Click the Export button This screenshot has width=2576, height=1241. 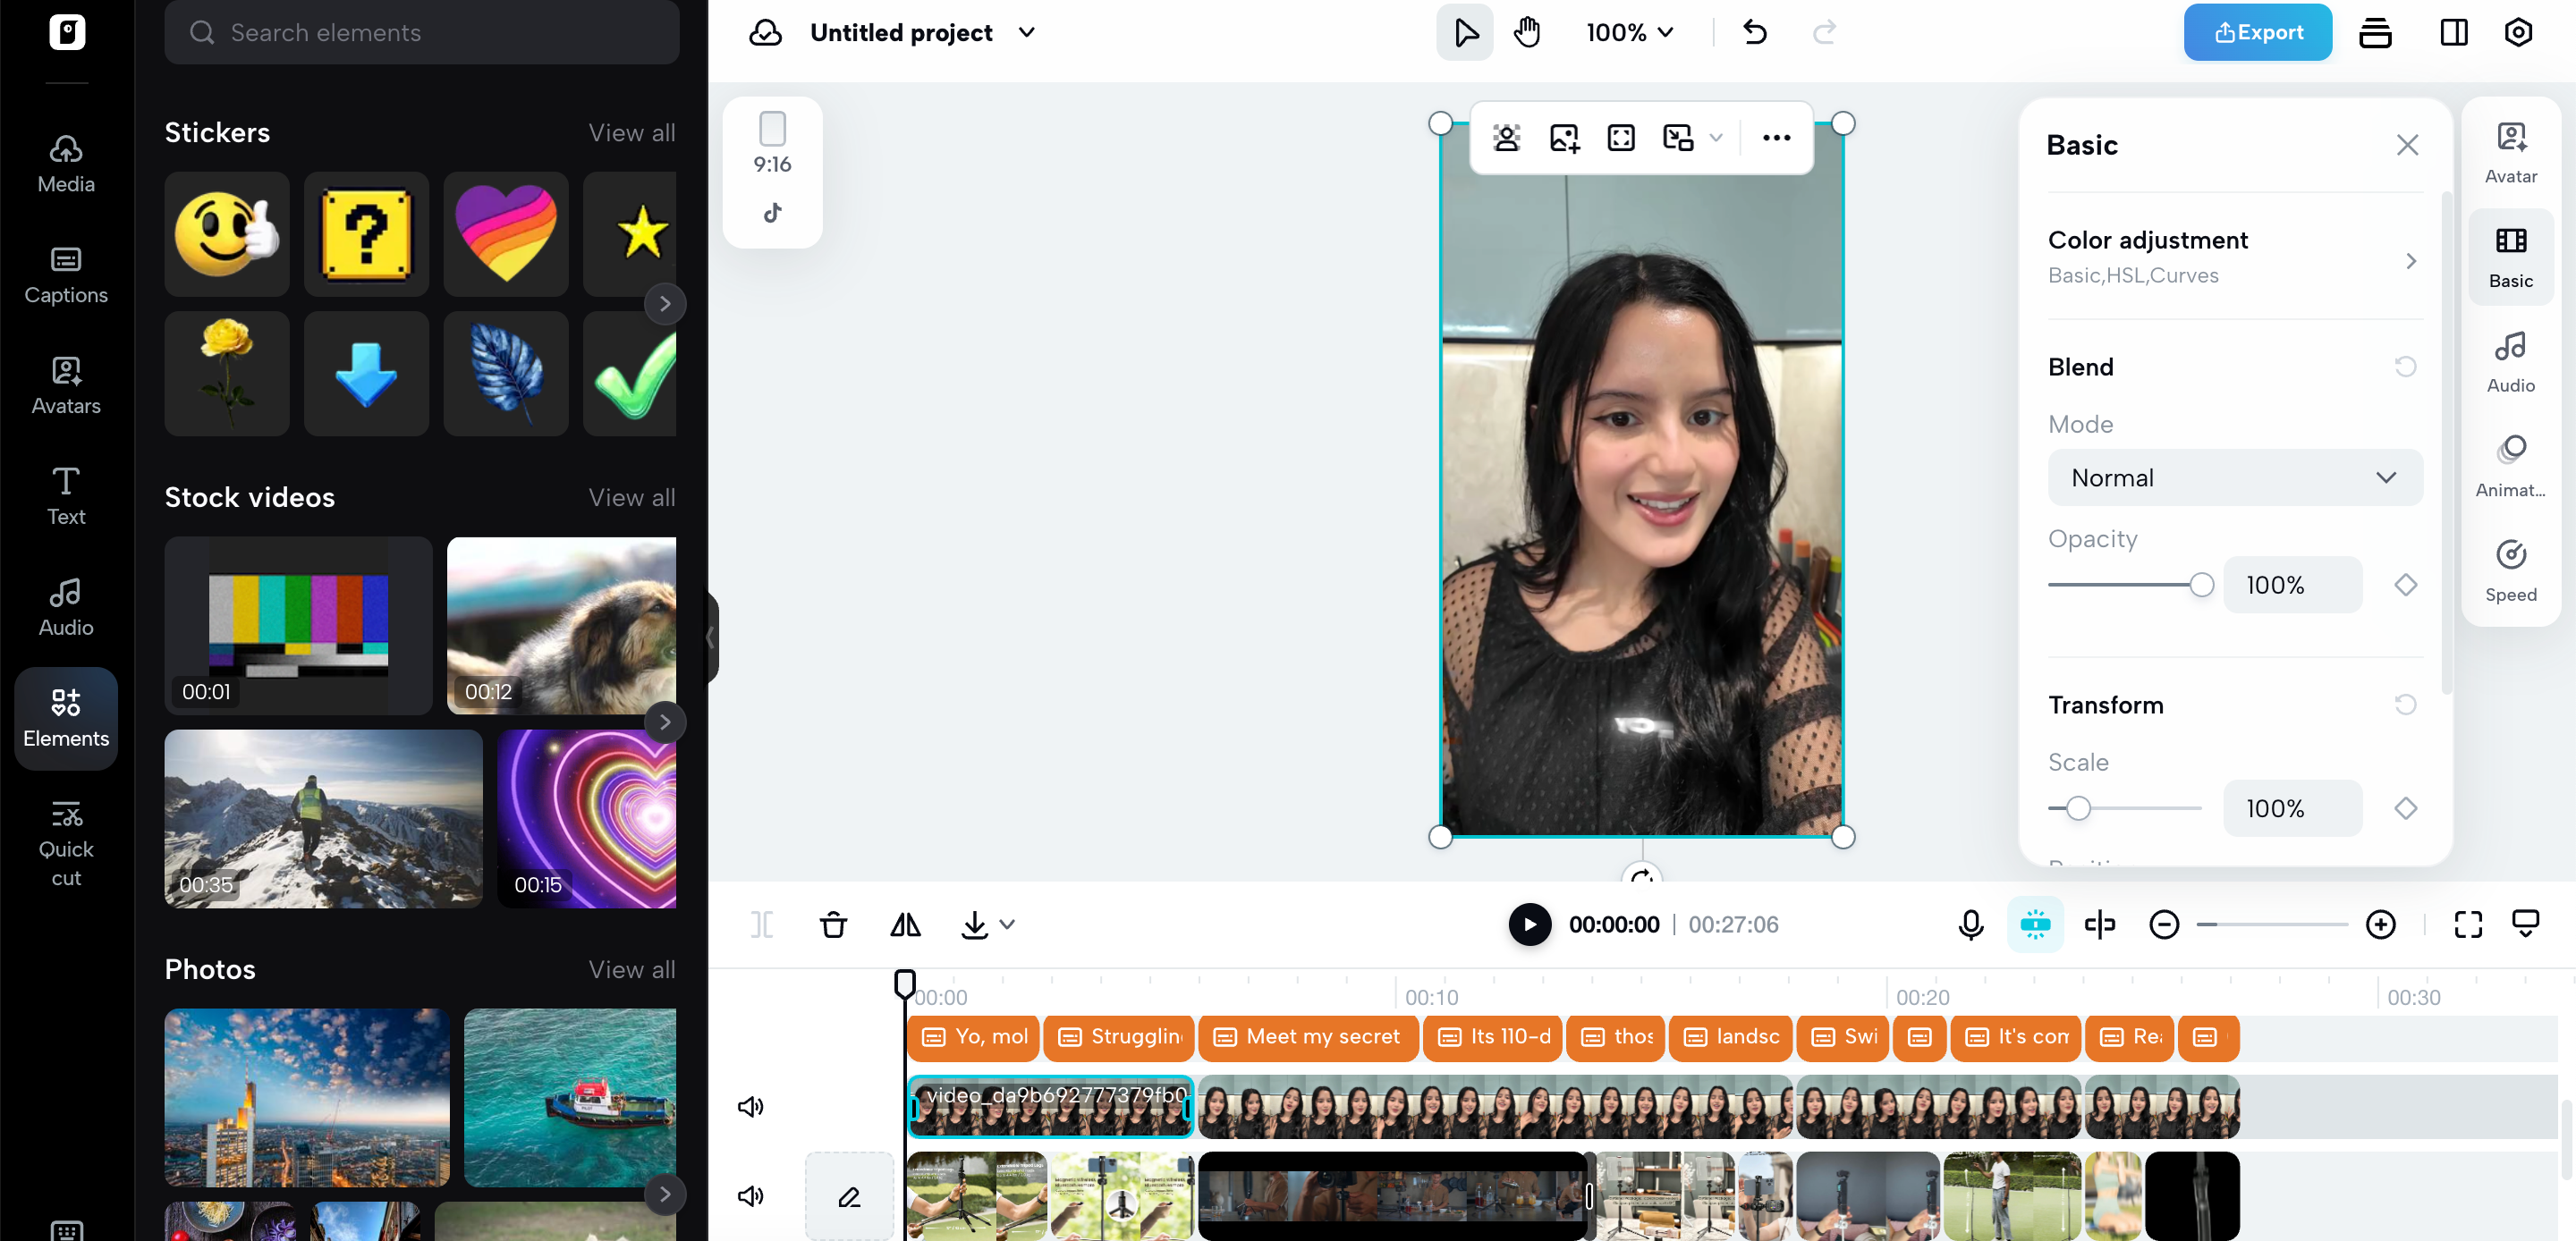[2257, 32]
